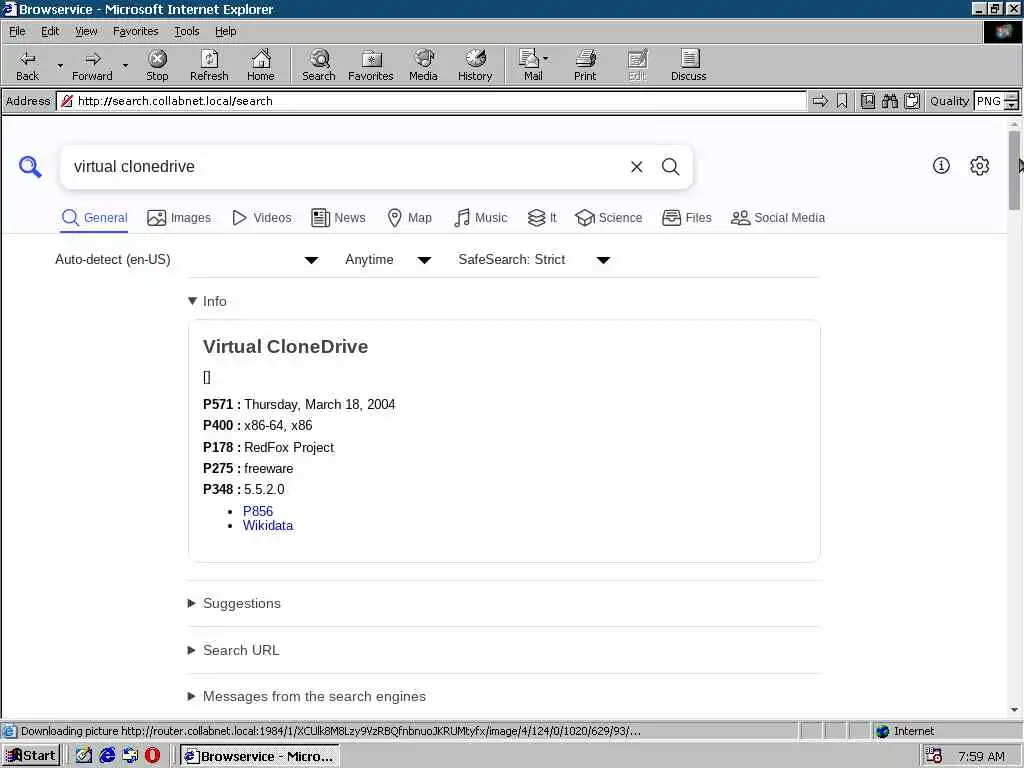The image size is (1024, 768).
Task: Click the blue magnifier logo icon
Action: 30,167
